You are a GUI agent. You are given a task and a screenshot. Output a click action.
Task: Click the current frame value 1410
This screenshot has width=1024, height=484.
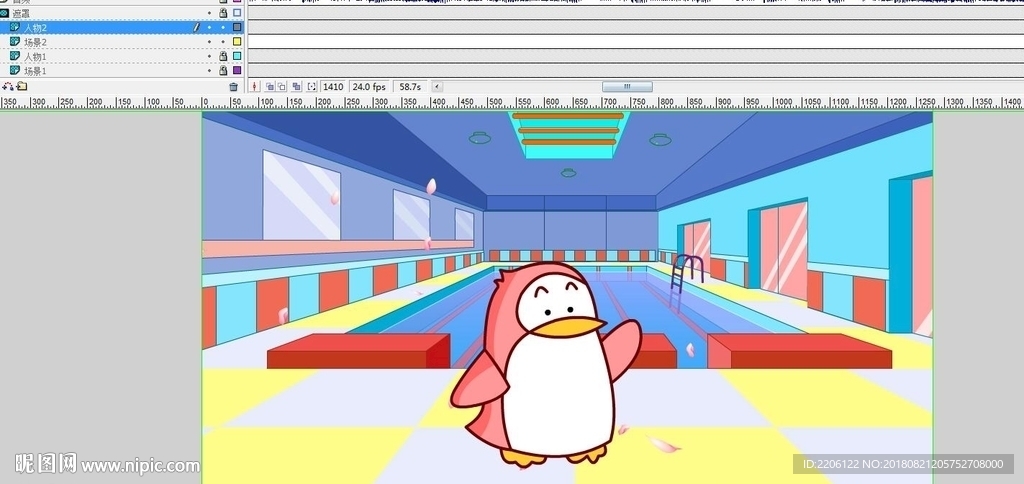tap(333, 87)
